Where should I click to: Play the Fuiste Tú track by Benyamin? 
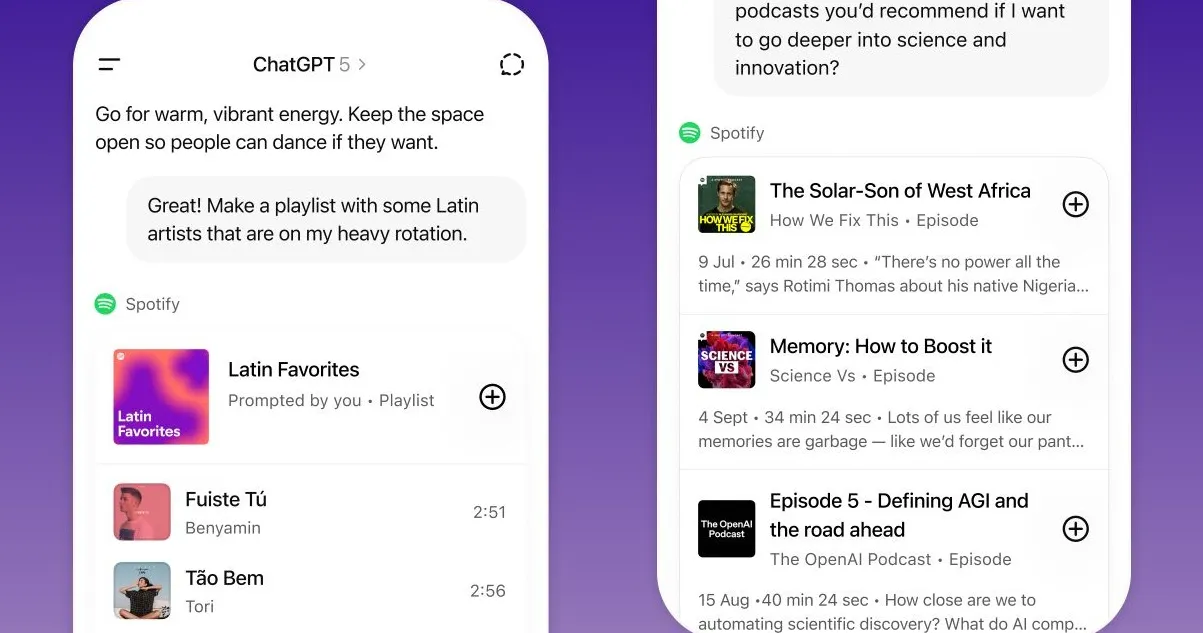click(x=226, y=500)
